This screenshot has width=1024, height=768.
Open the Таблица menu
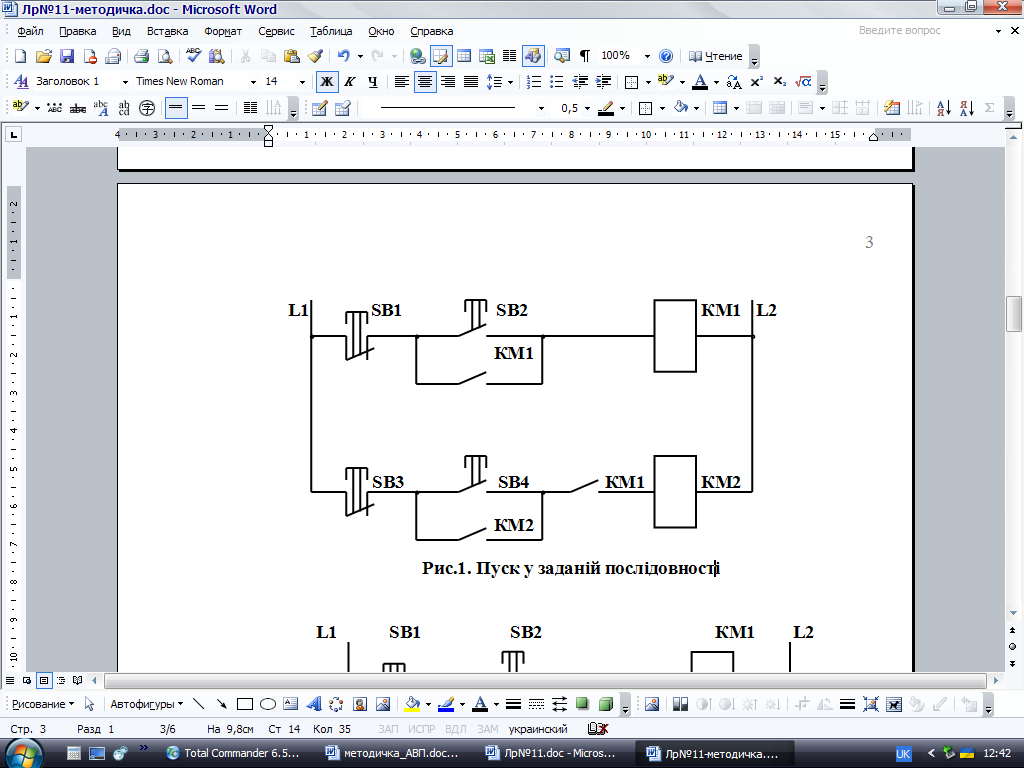coord(330,31)
